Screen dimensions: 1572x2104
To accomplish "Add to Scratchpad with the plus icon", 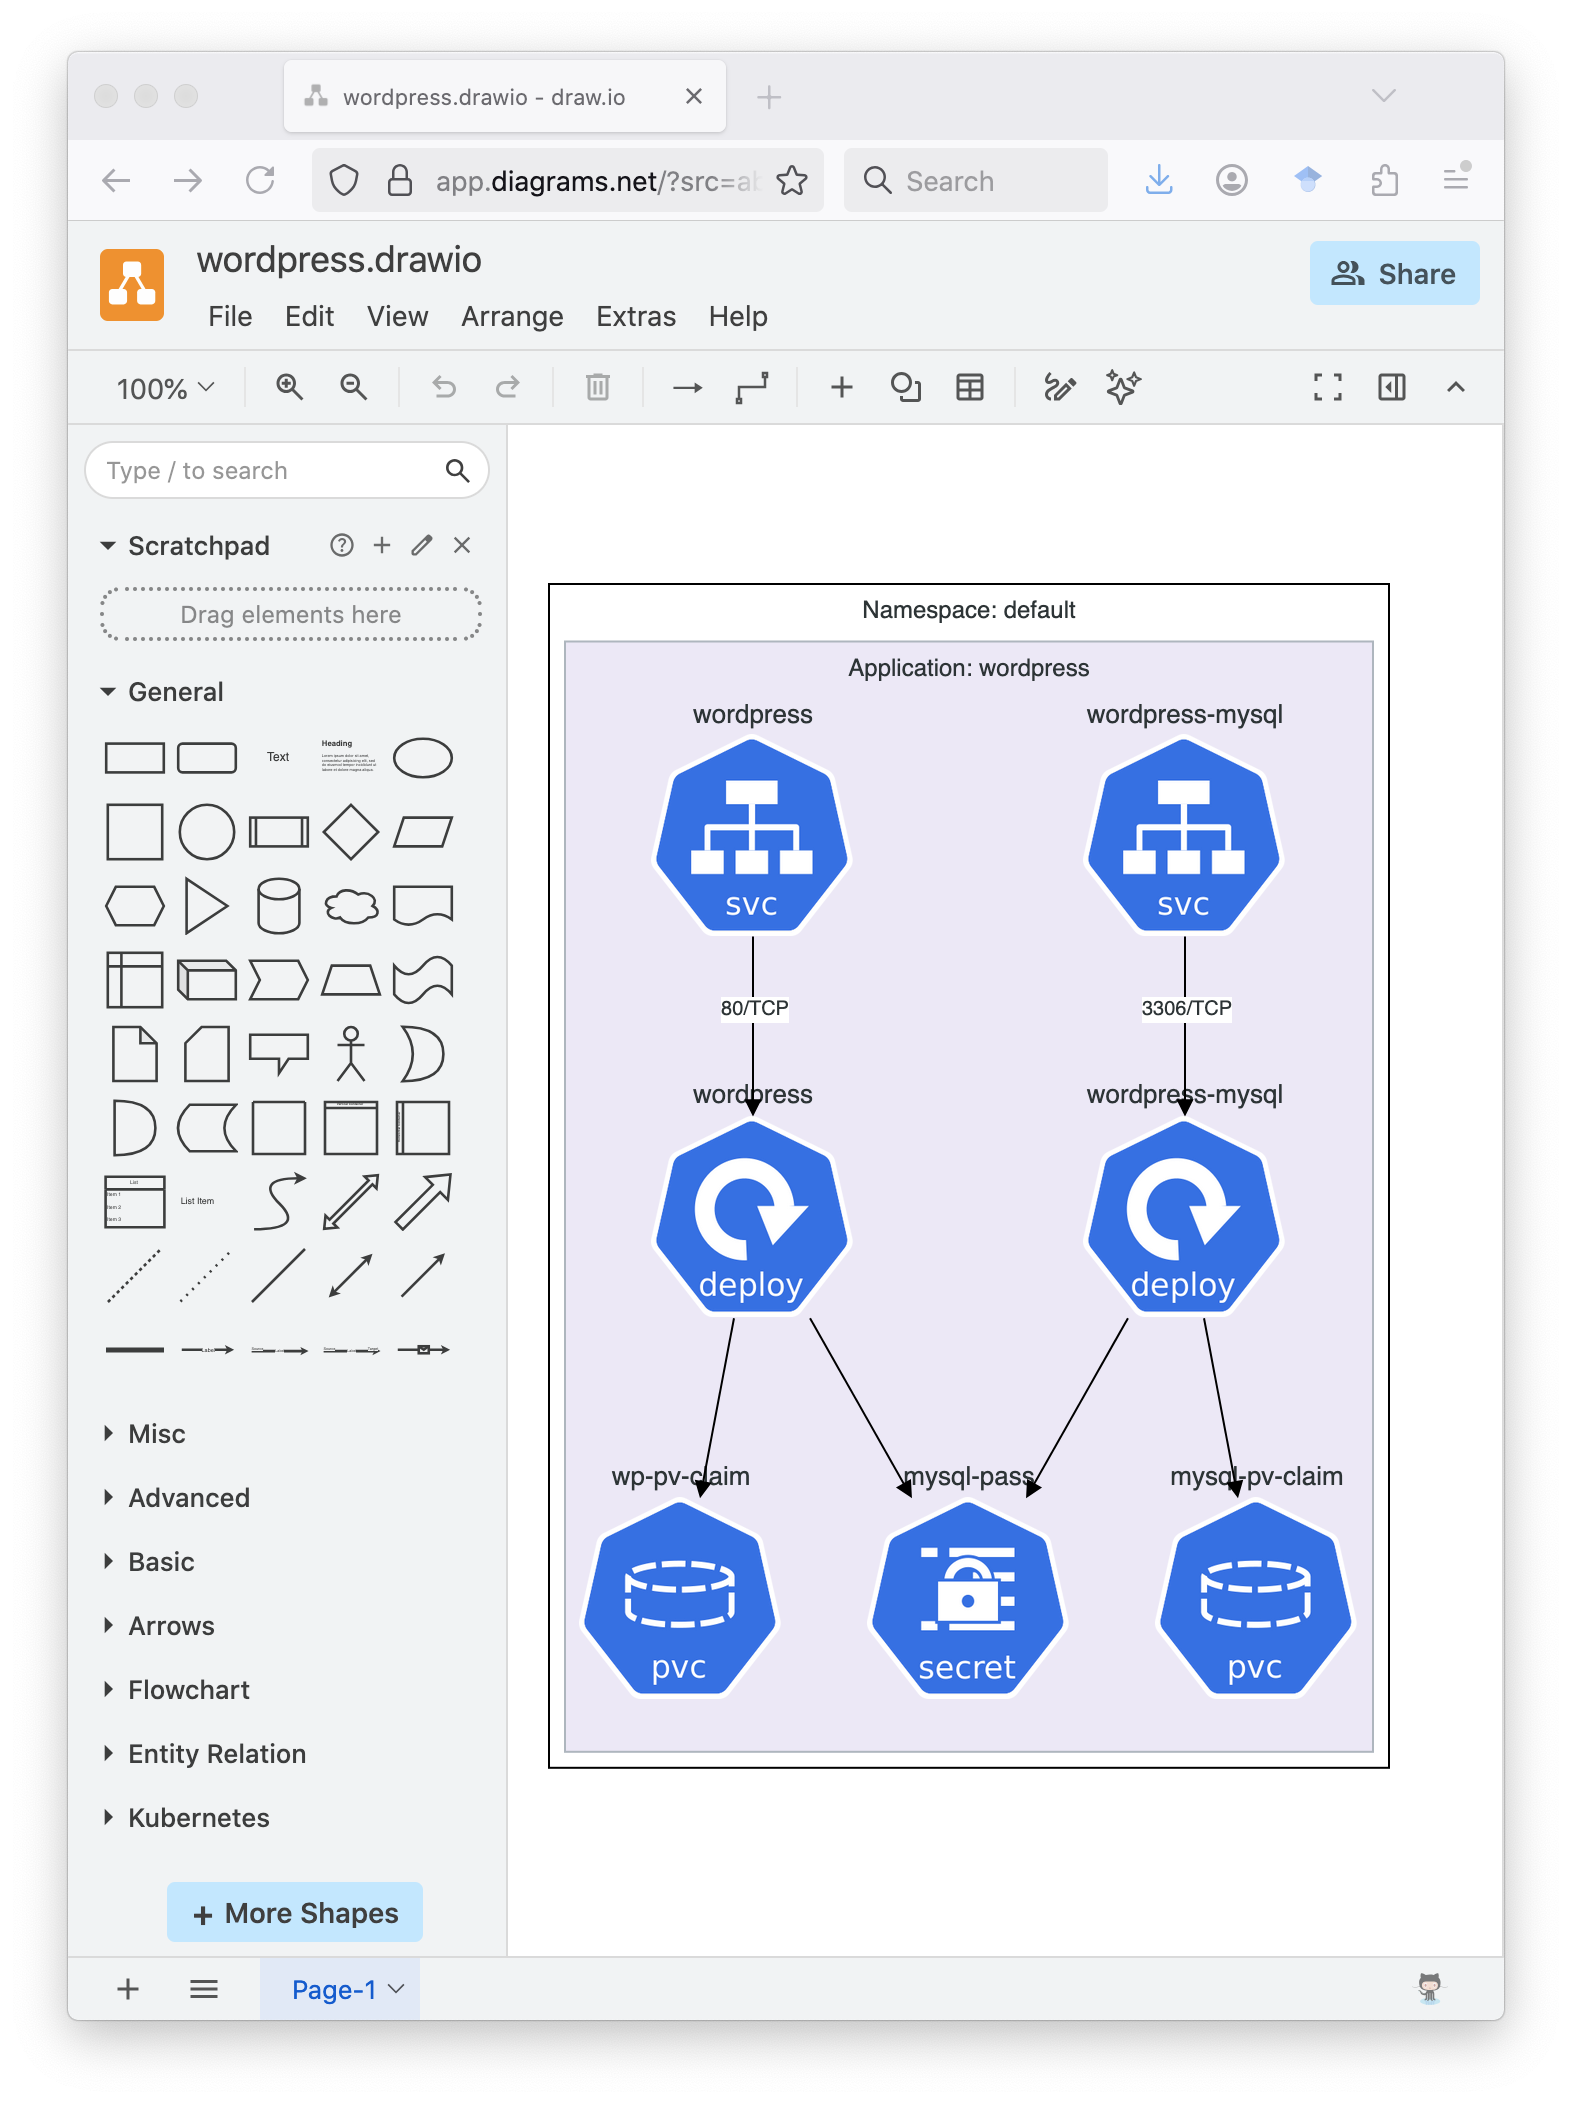I will (382, 545).
